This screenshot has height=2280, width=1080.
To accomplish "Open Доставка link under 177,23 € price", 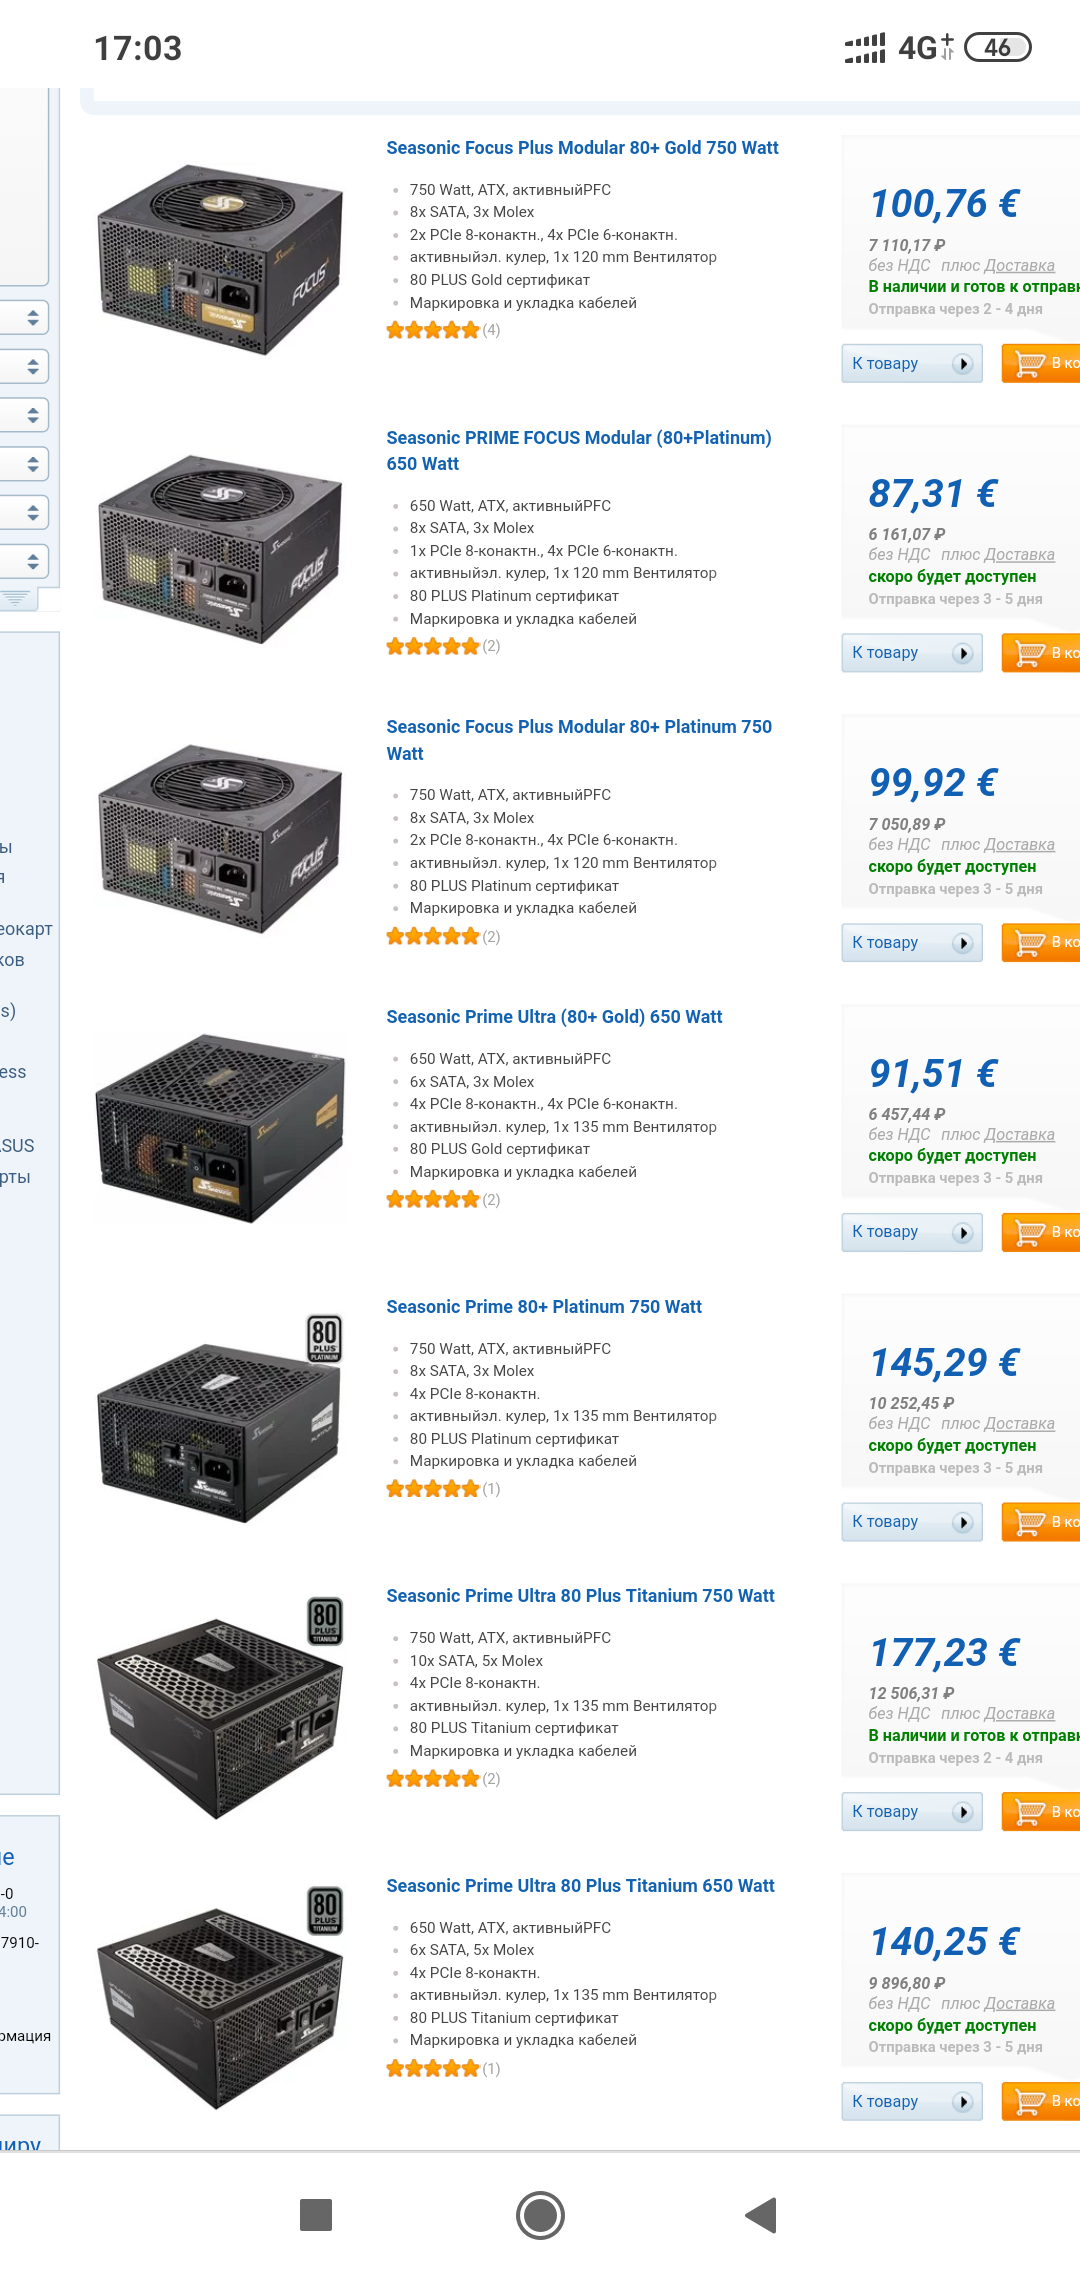I will pos(1019,1713).
